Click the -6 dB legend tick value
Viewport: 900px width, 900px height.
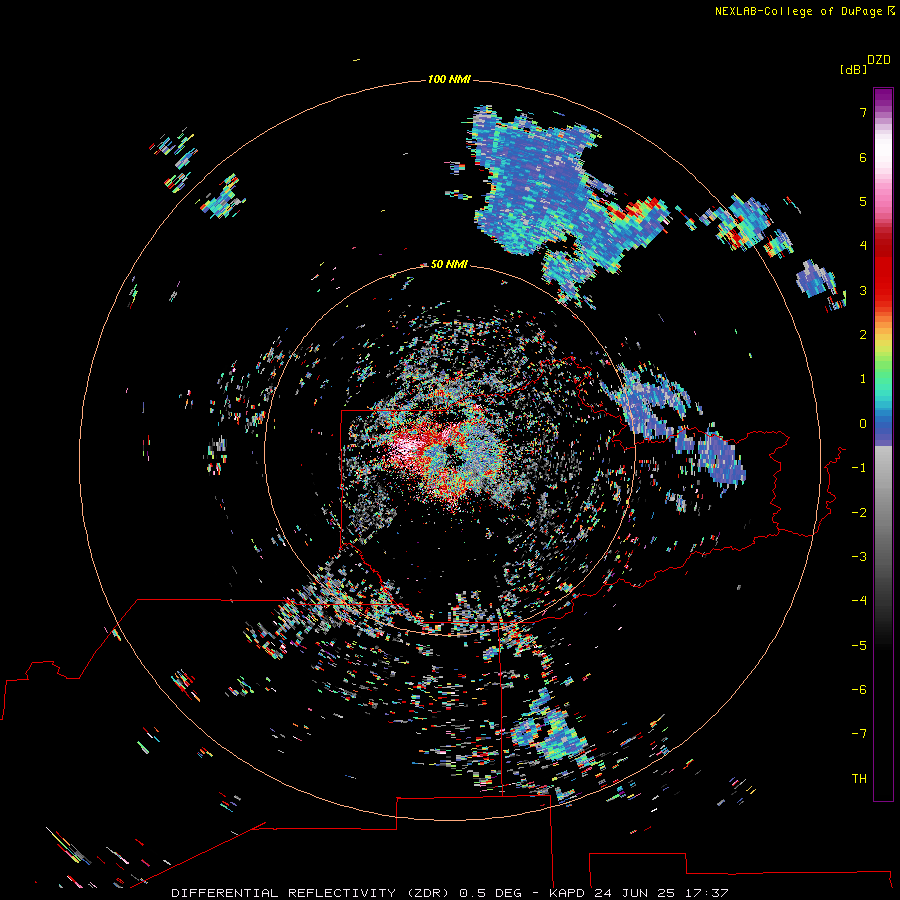(x=859, y=690)
